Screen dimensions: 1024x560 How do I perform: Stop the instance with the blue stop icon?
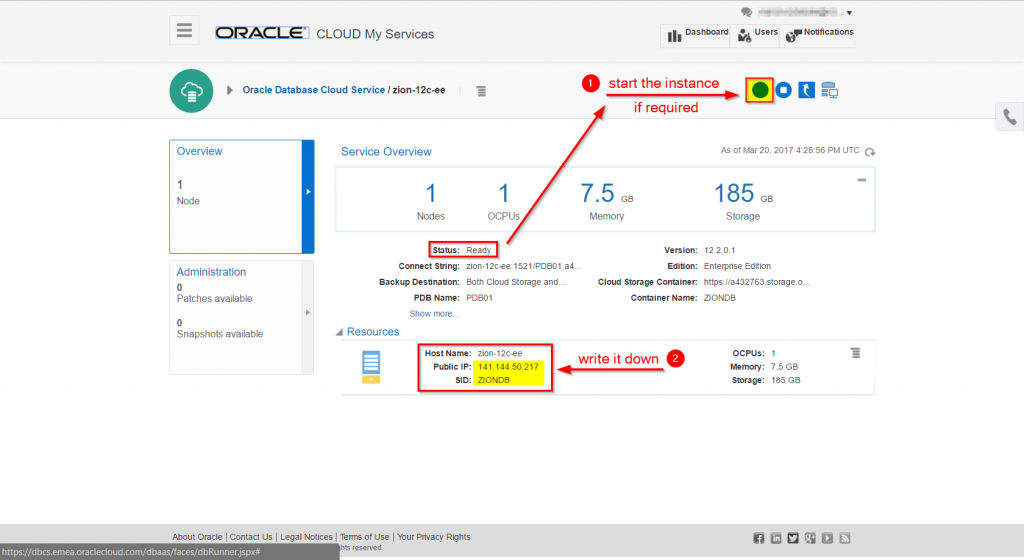(784, 90)
